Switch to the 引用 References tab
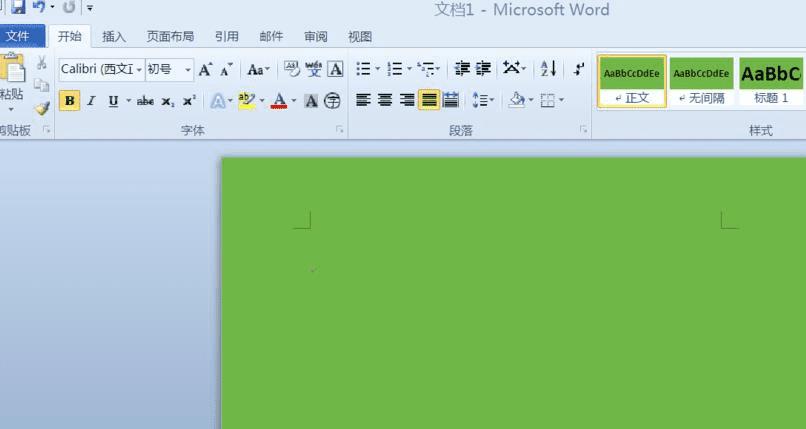Viewport: 806px width, 429px height. (x=227, y=36)
